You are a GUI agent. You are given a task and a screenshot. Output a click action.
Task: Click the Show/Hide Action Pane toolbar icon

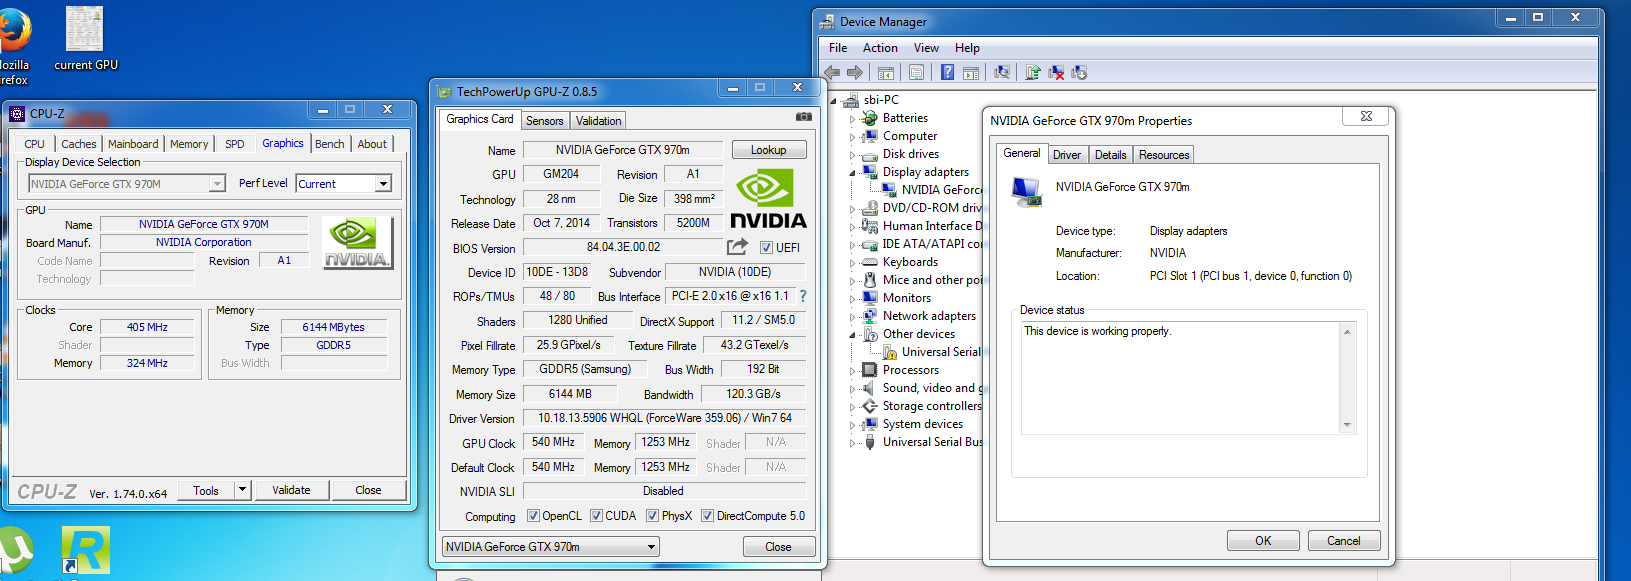pos(971,72)
